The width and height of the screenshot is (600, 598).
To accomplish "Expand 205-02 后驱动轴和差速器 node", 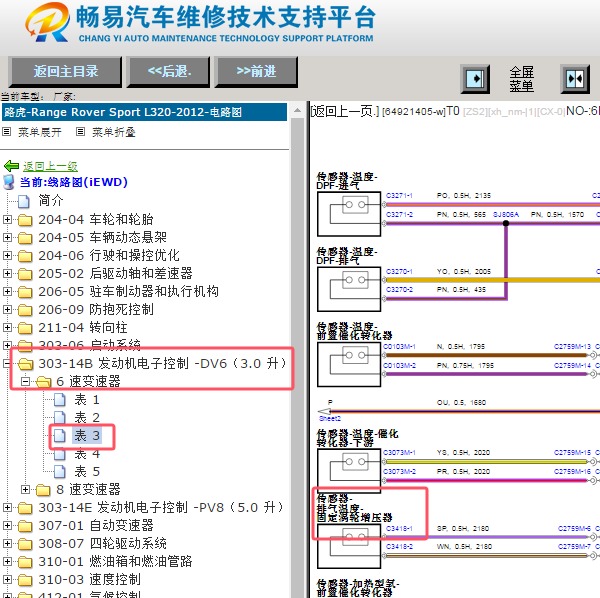I will point(7,273).
